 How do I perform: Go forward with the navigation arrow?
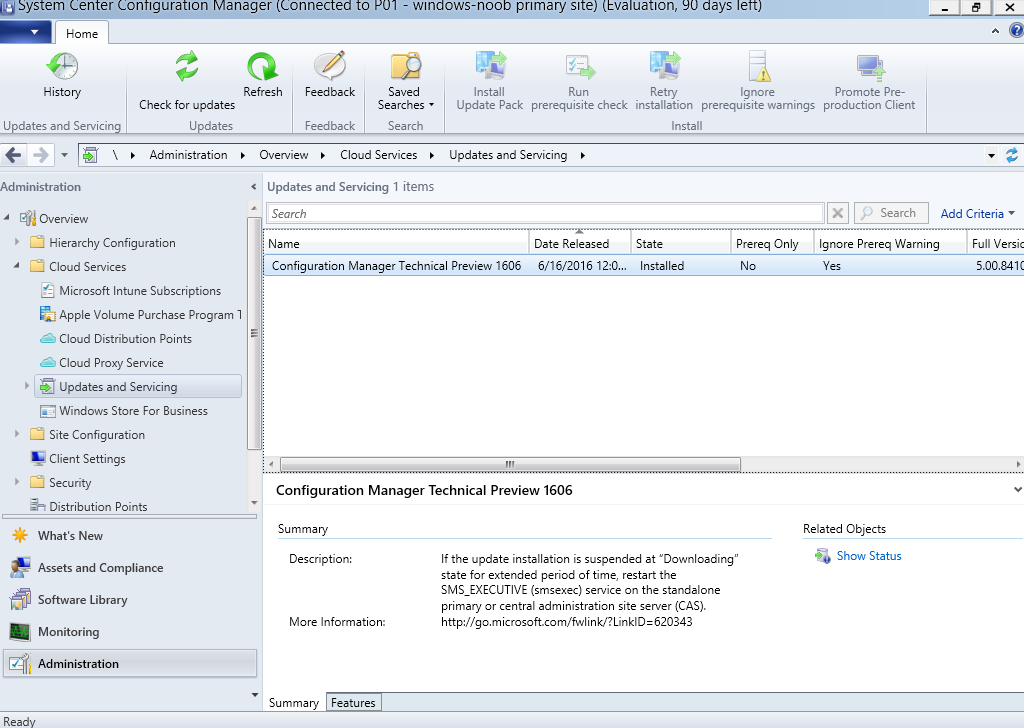pos(40,155)
